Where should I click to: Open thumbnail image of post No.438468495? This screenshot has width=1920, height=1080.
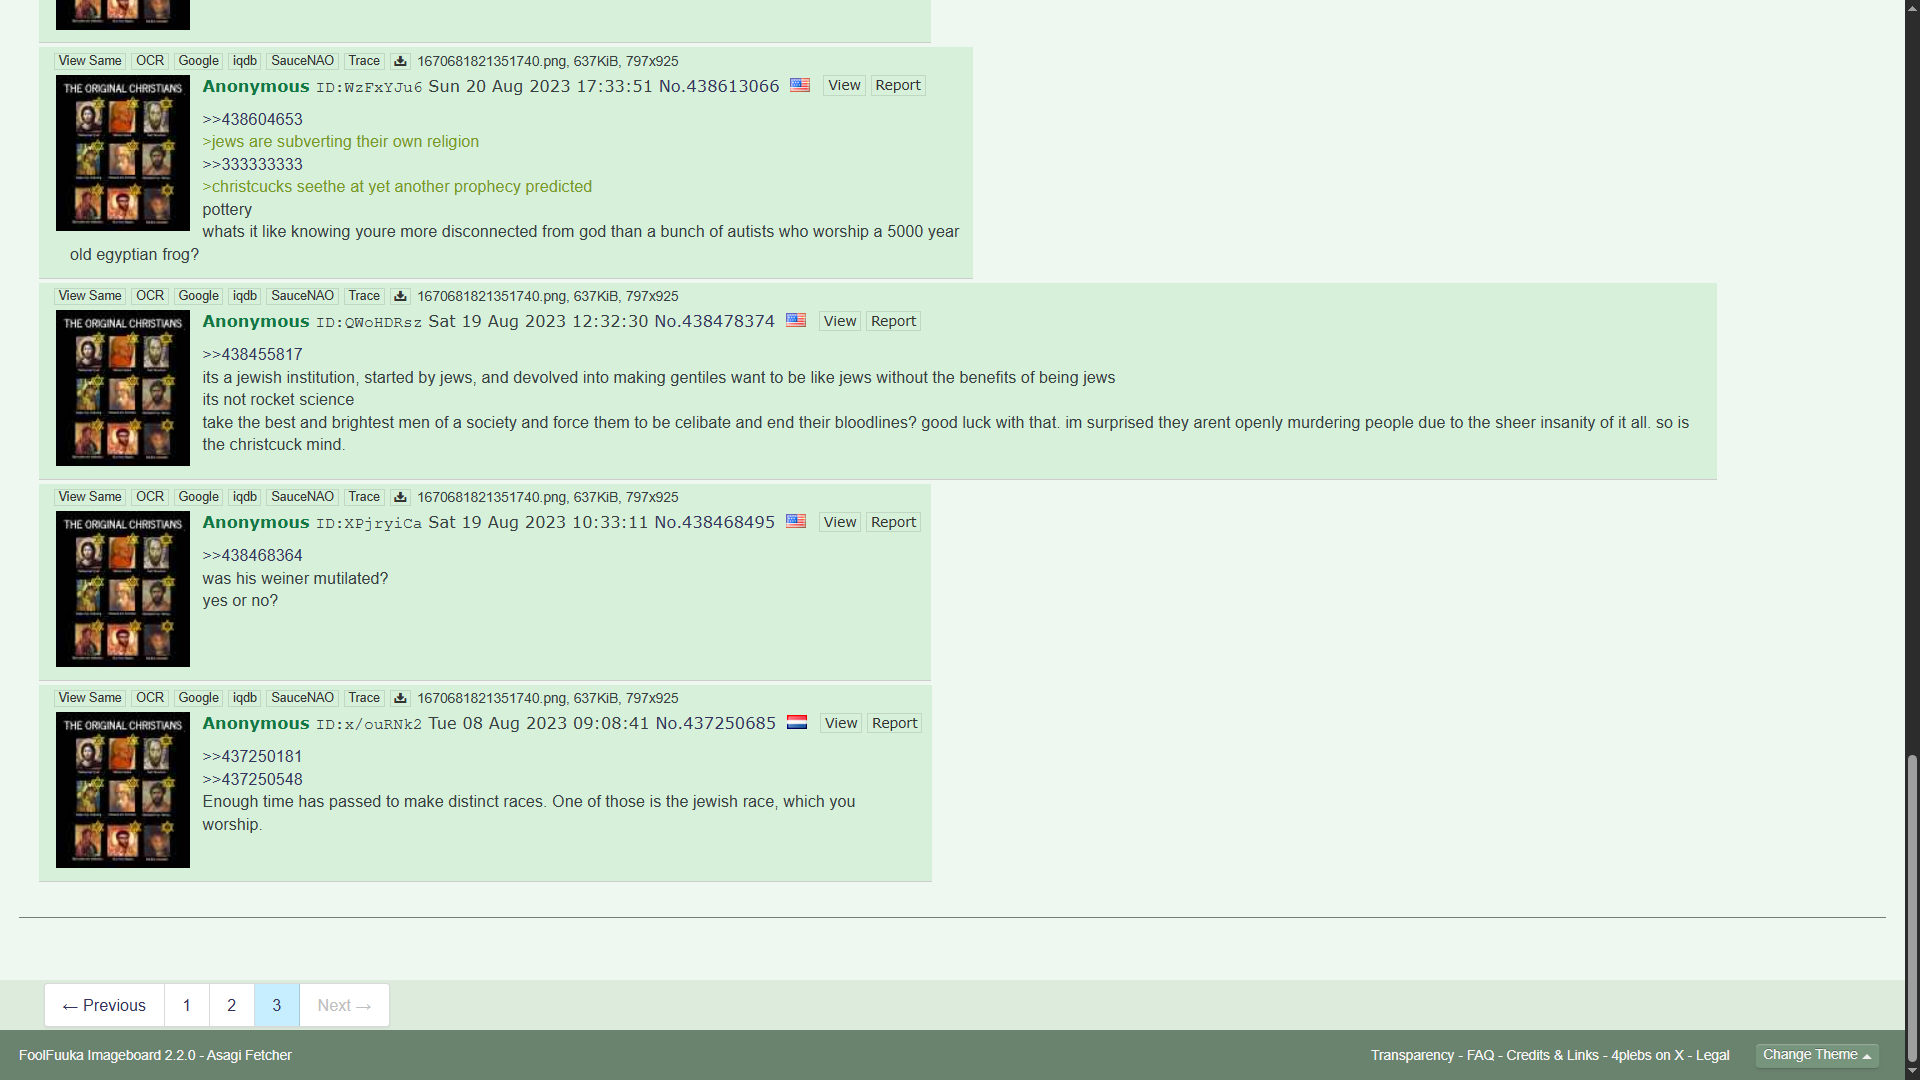(x=123, y=589)
